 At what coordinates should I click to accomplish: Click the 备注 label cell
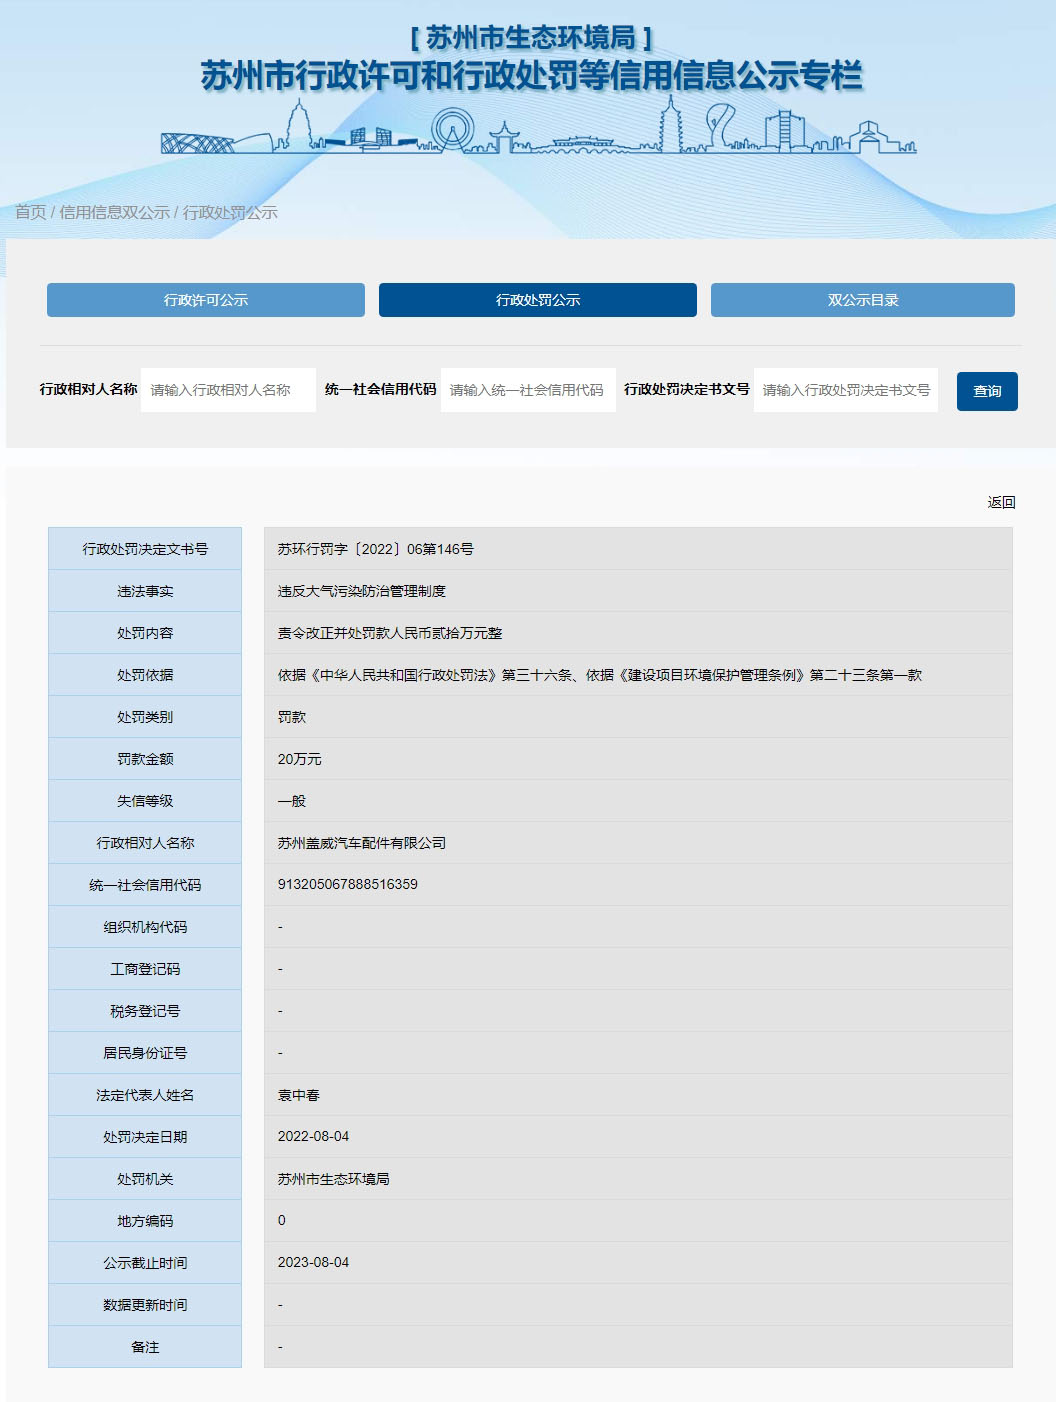pos(145,1347)
